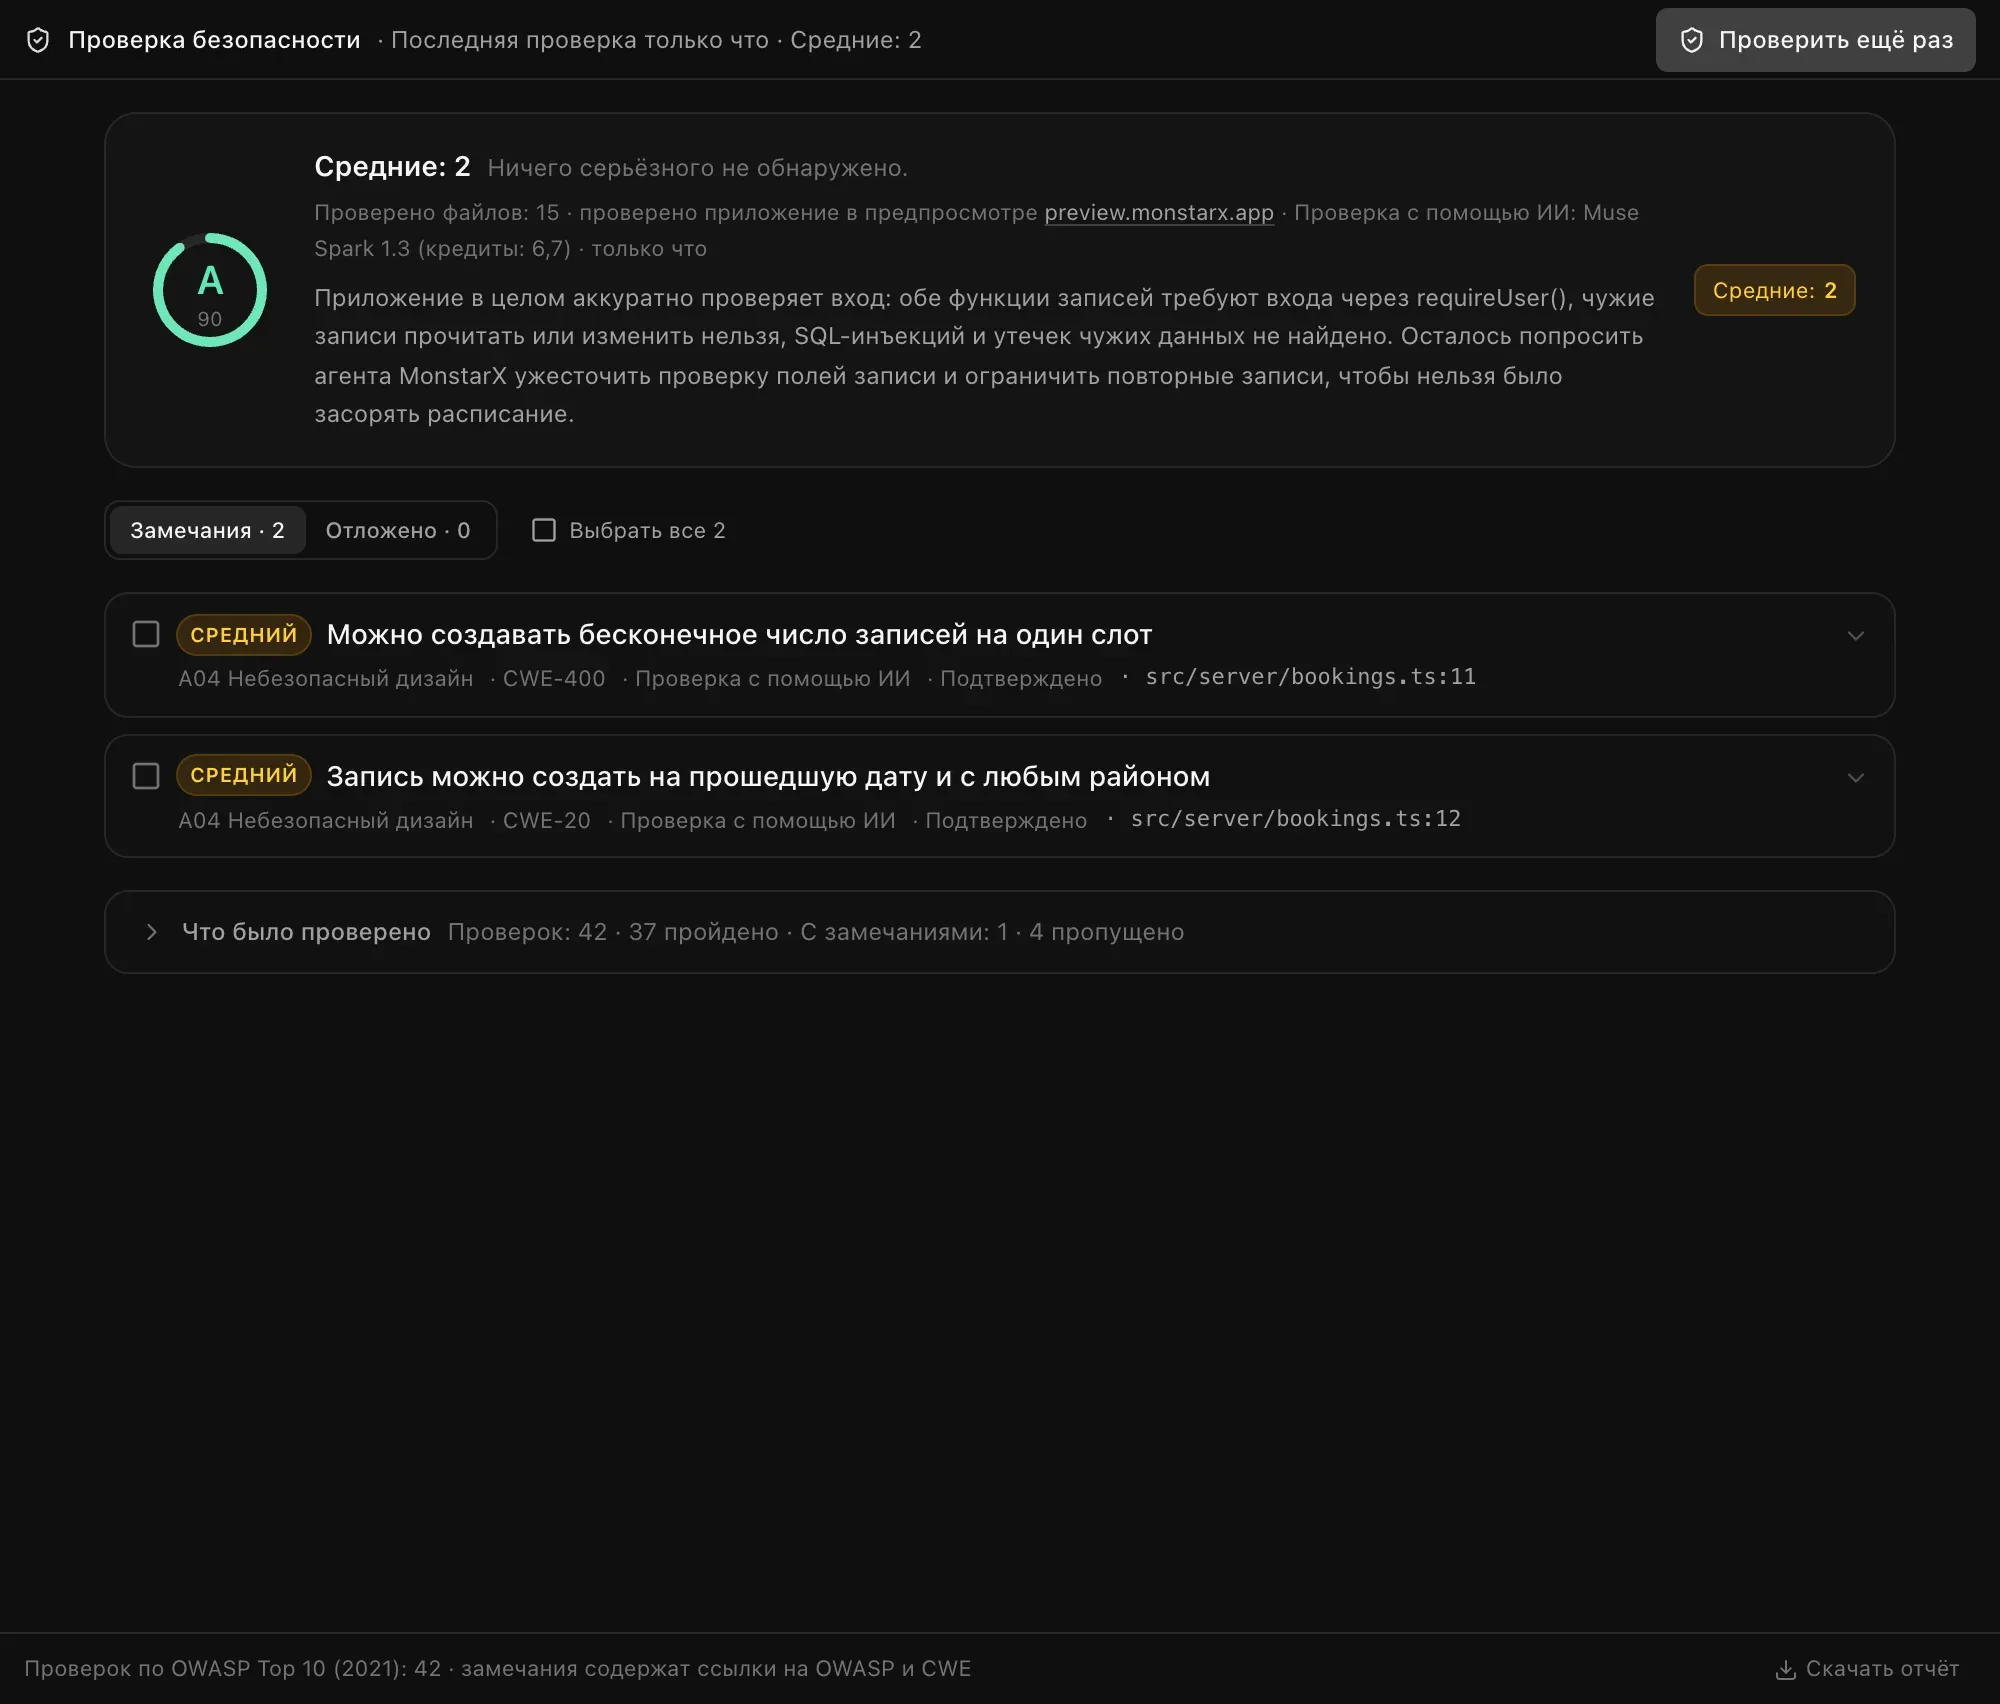Click the Ничего серьёзного не обнаружено text
Image resolution: width=2000 pixels, height=1704 pixels.
[x=697, y=168]
